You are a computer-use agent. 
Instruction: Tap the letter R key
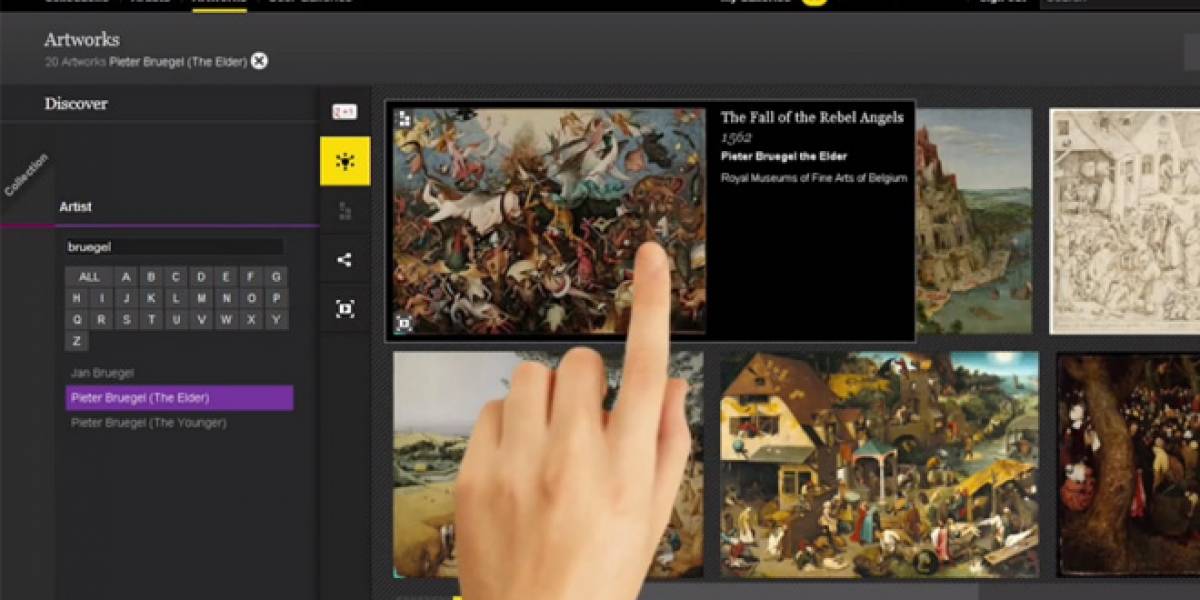click(102, 320)
